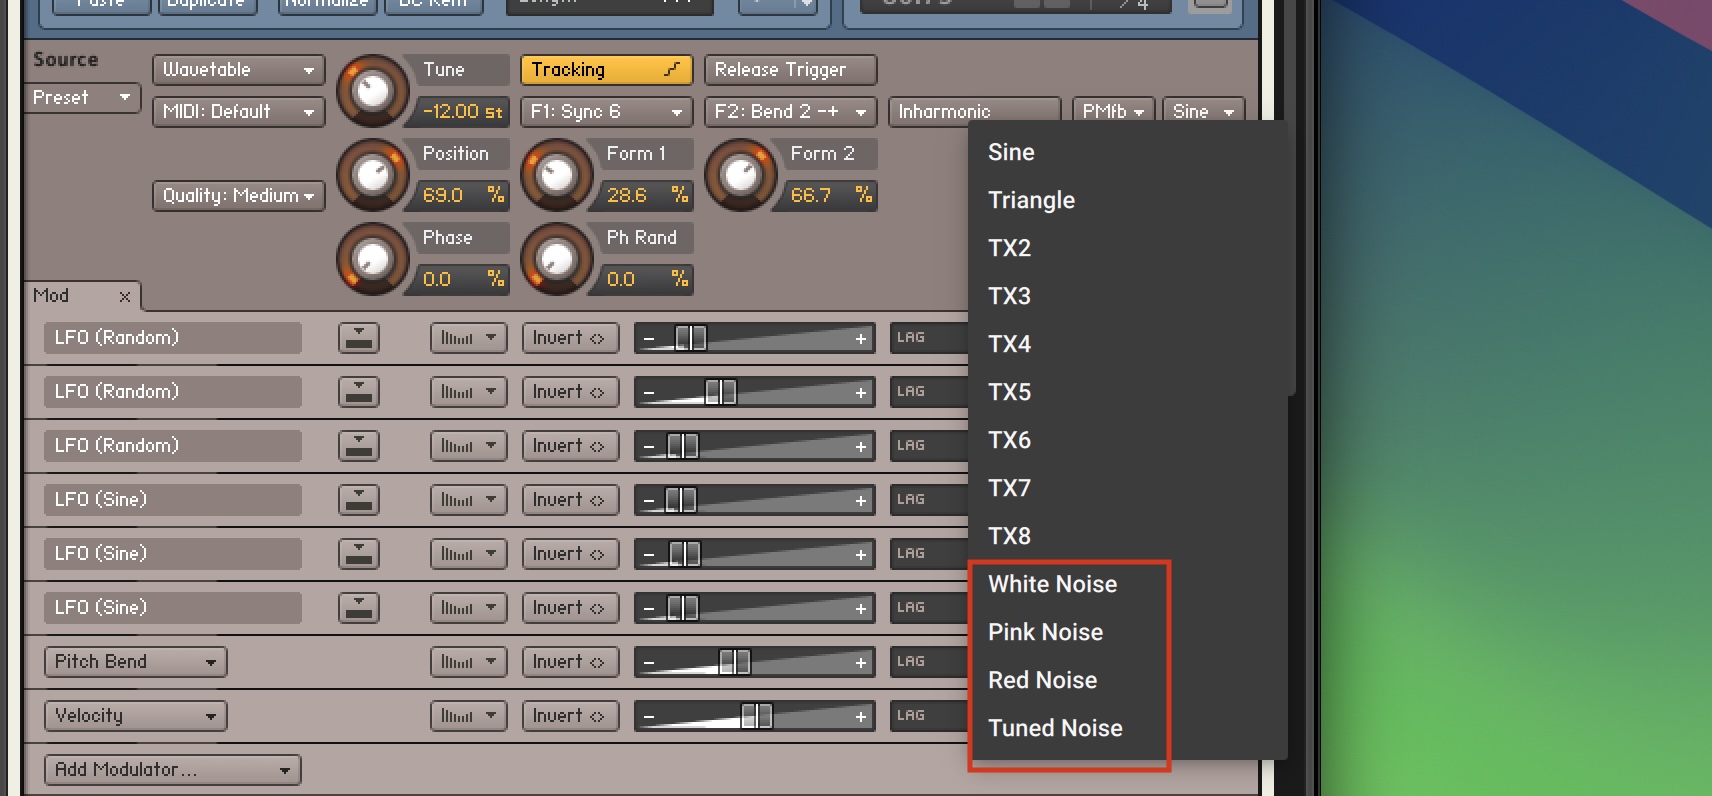Screen dimensions: 1712x796
Task: Click the Pitch Bend row intensity slider handle
Action: point(735,662)
